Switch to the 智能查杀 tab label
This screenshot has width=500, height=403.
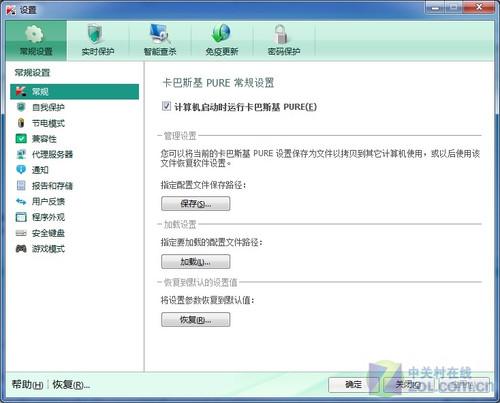point(160,52)
